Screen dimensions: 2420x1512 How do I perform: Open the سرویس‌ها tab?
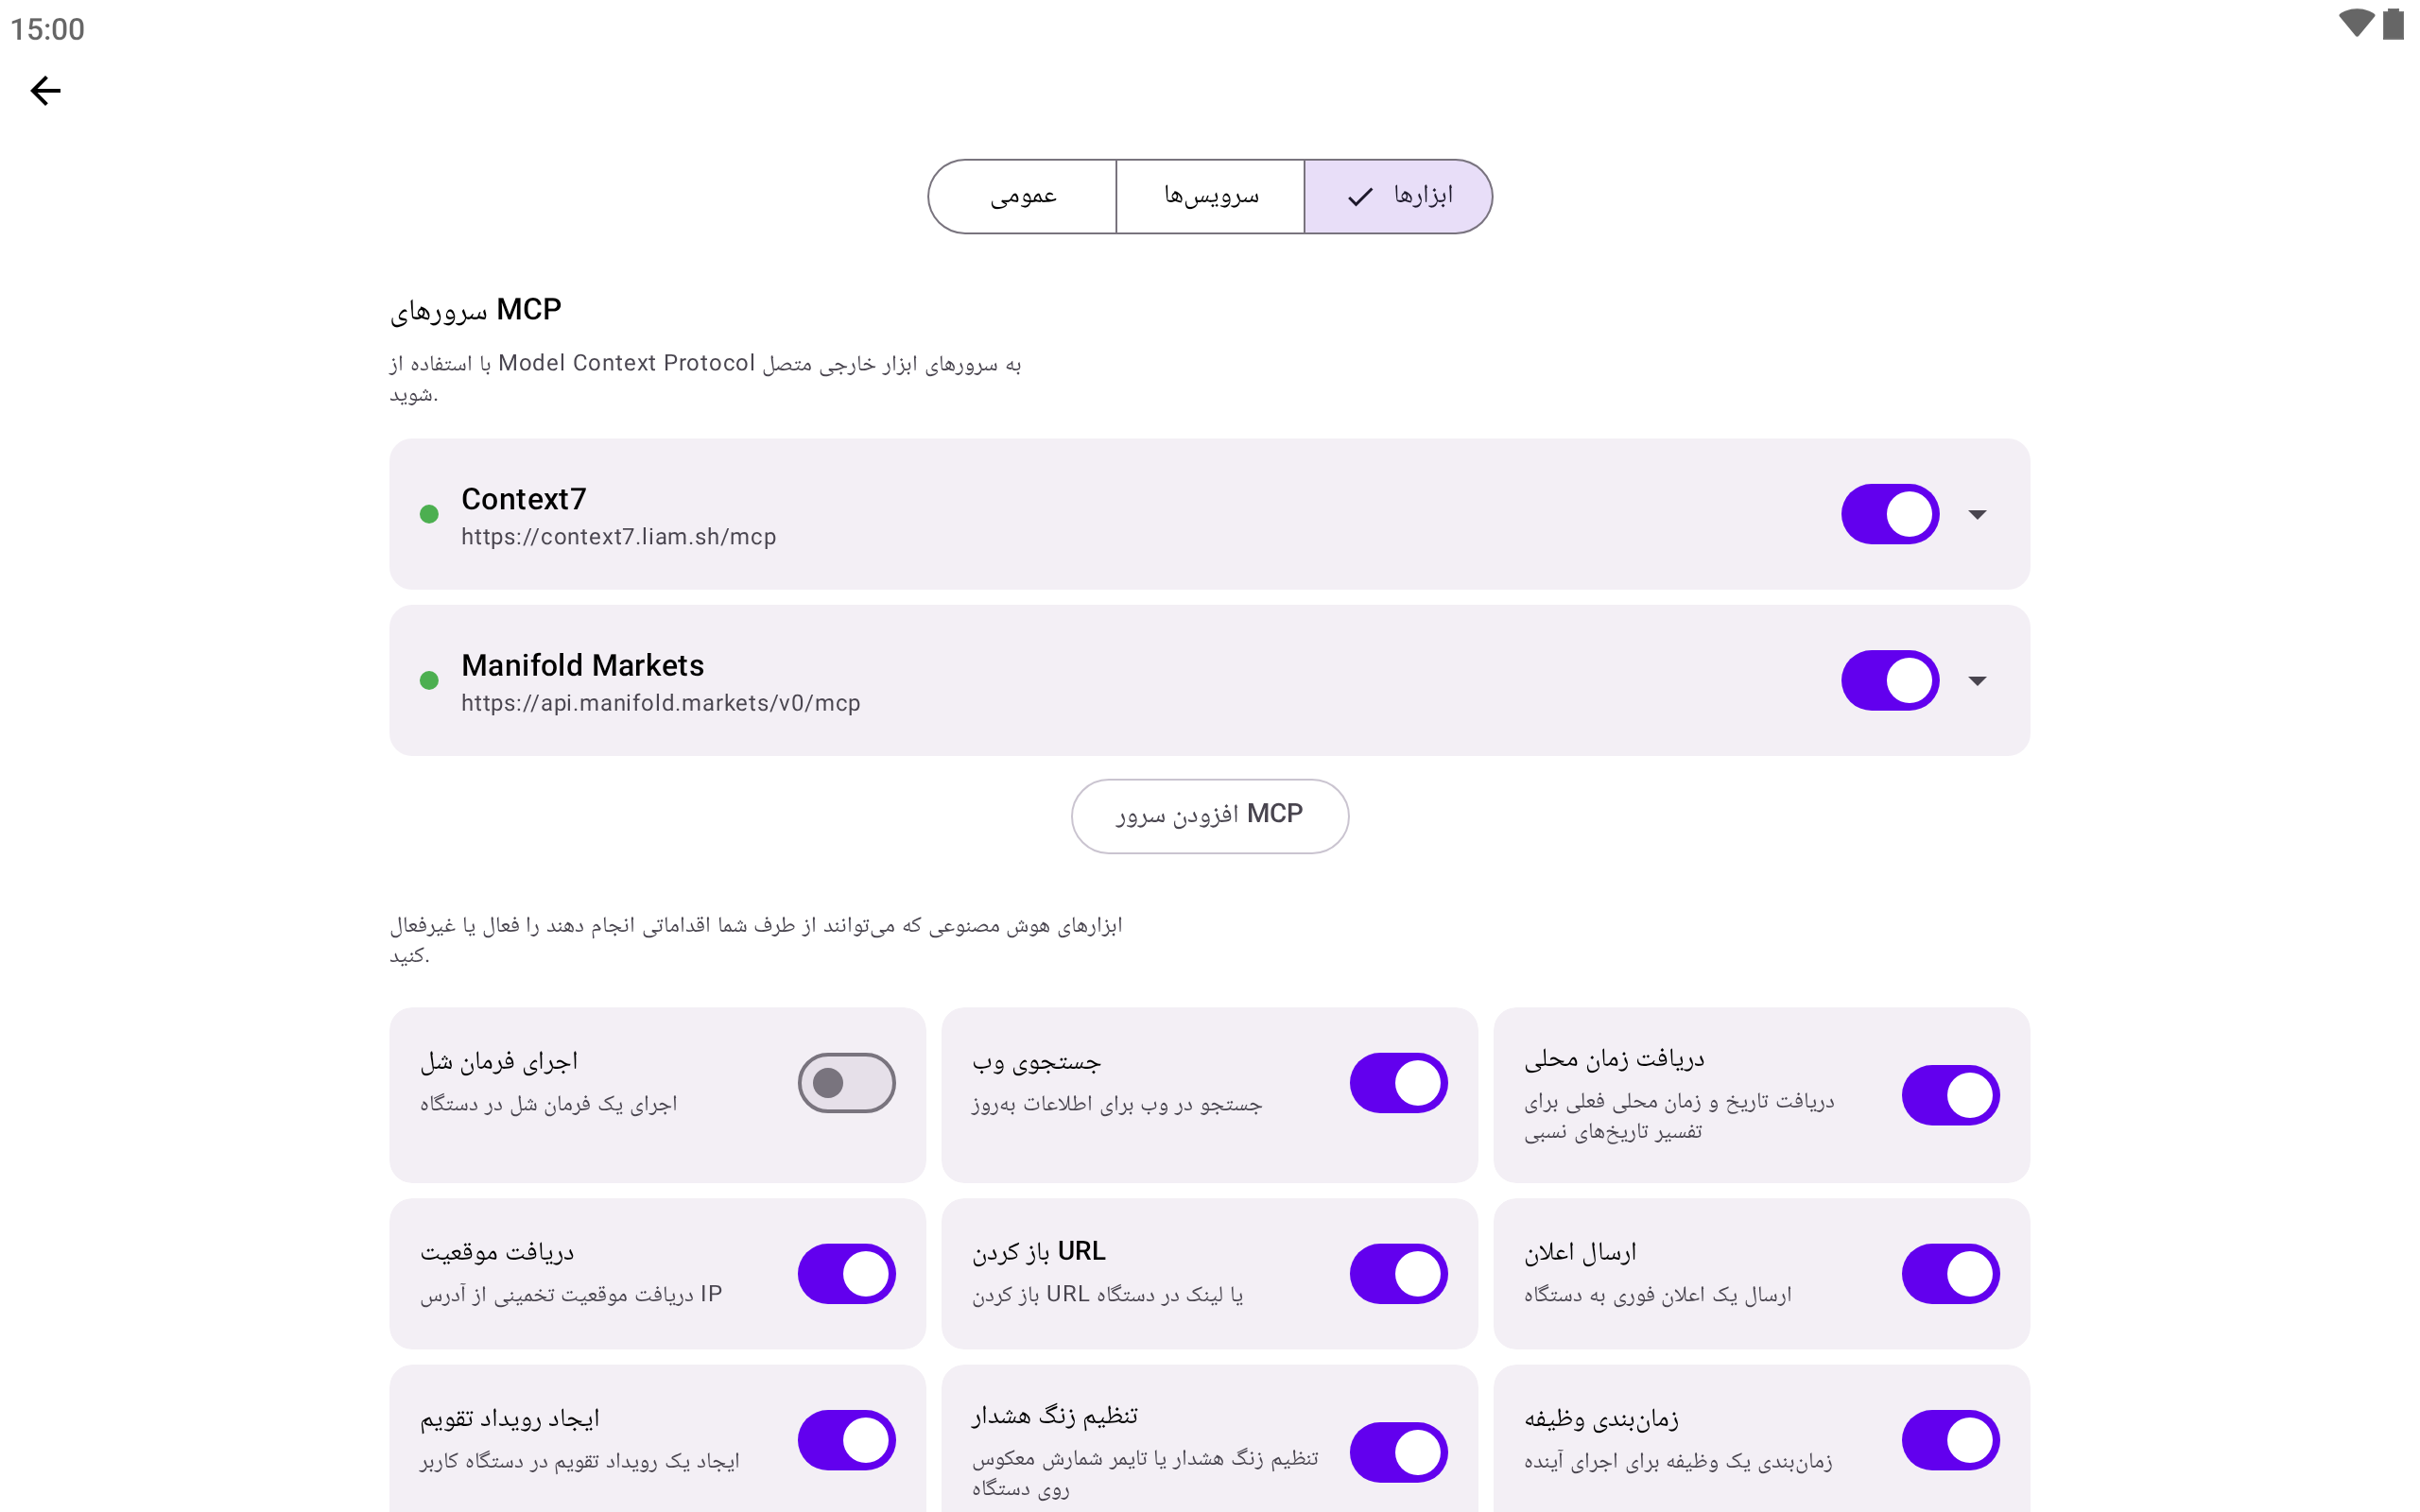[1210, 197]
